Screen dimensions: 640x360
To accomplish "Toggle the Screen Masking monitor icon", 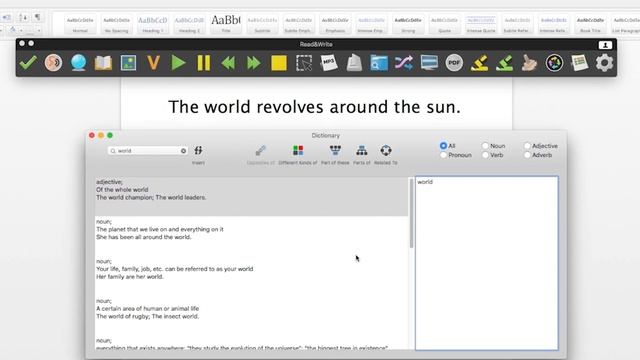I will pos(429,63).
